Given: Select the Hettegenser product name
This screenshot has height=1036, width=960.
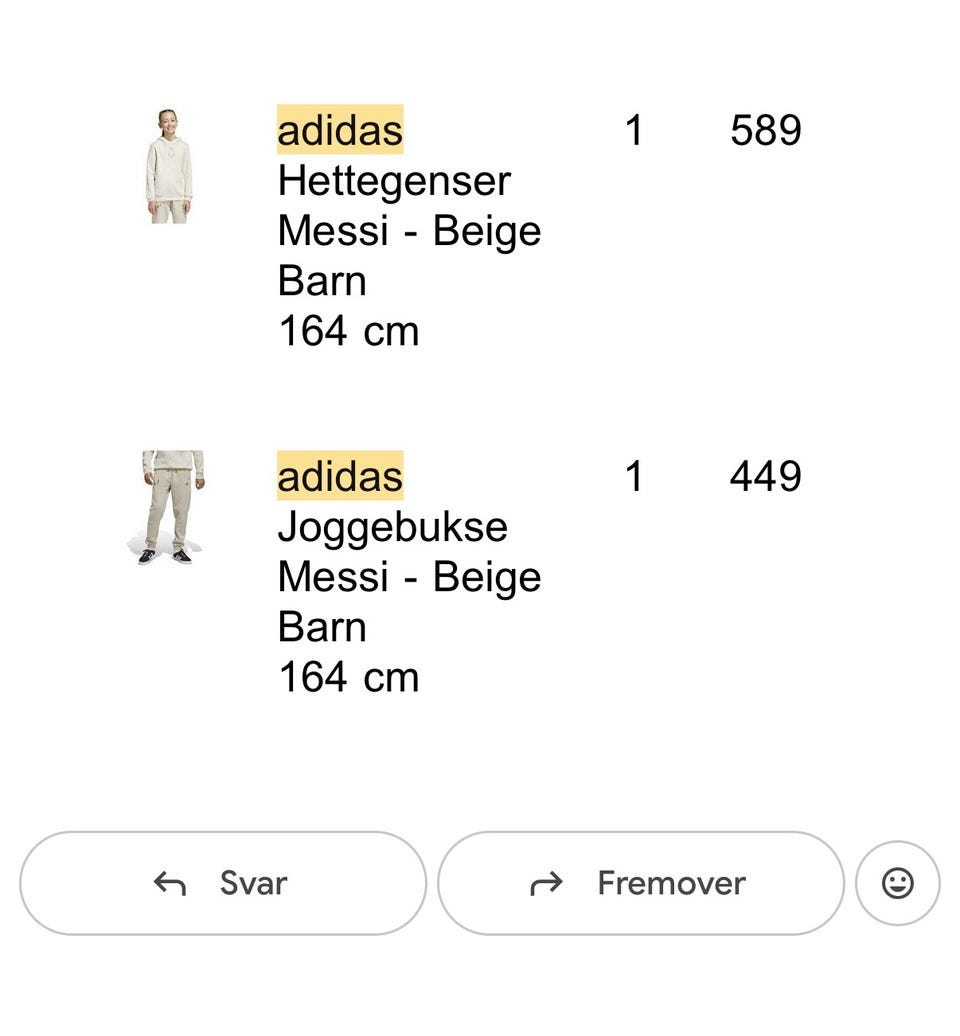Looking at the screenshot, I should (x=394, y=181).
